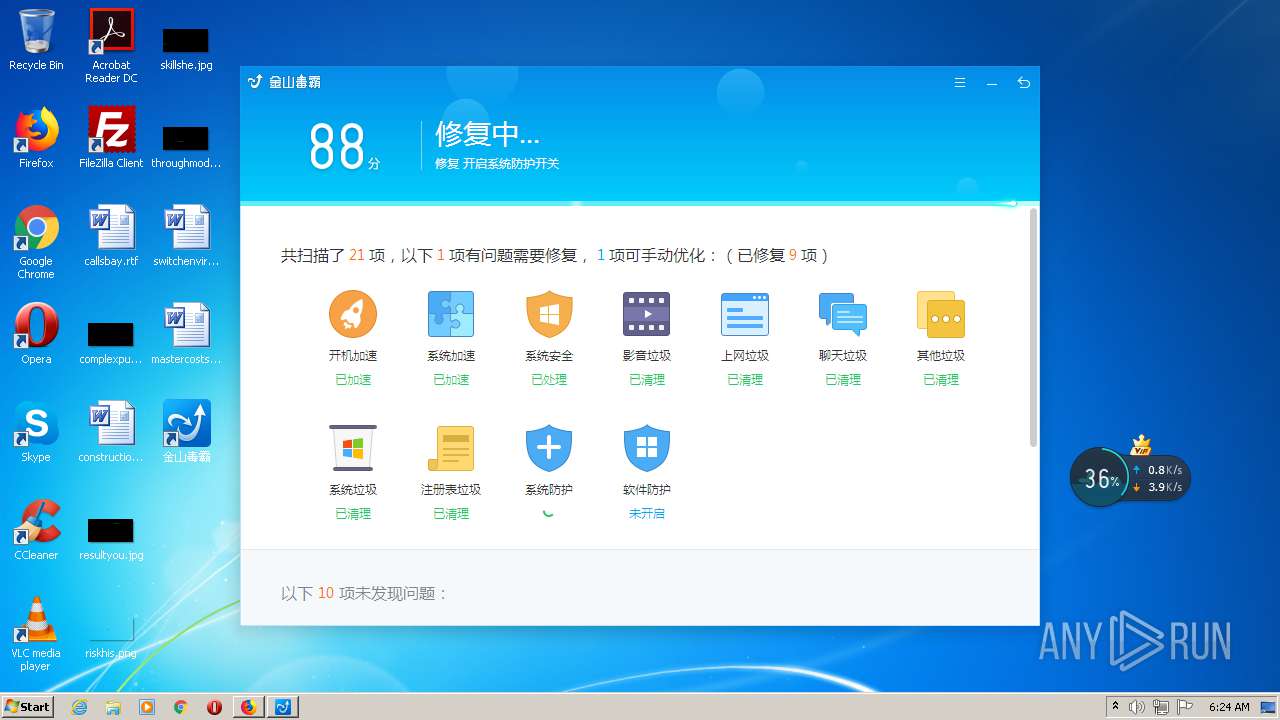Select the 影音垃圾 film icon
Image resolution: width=1280 pixels, height=720 pixels.
click(647, 314)
